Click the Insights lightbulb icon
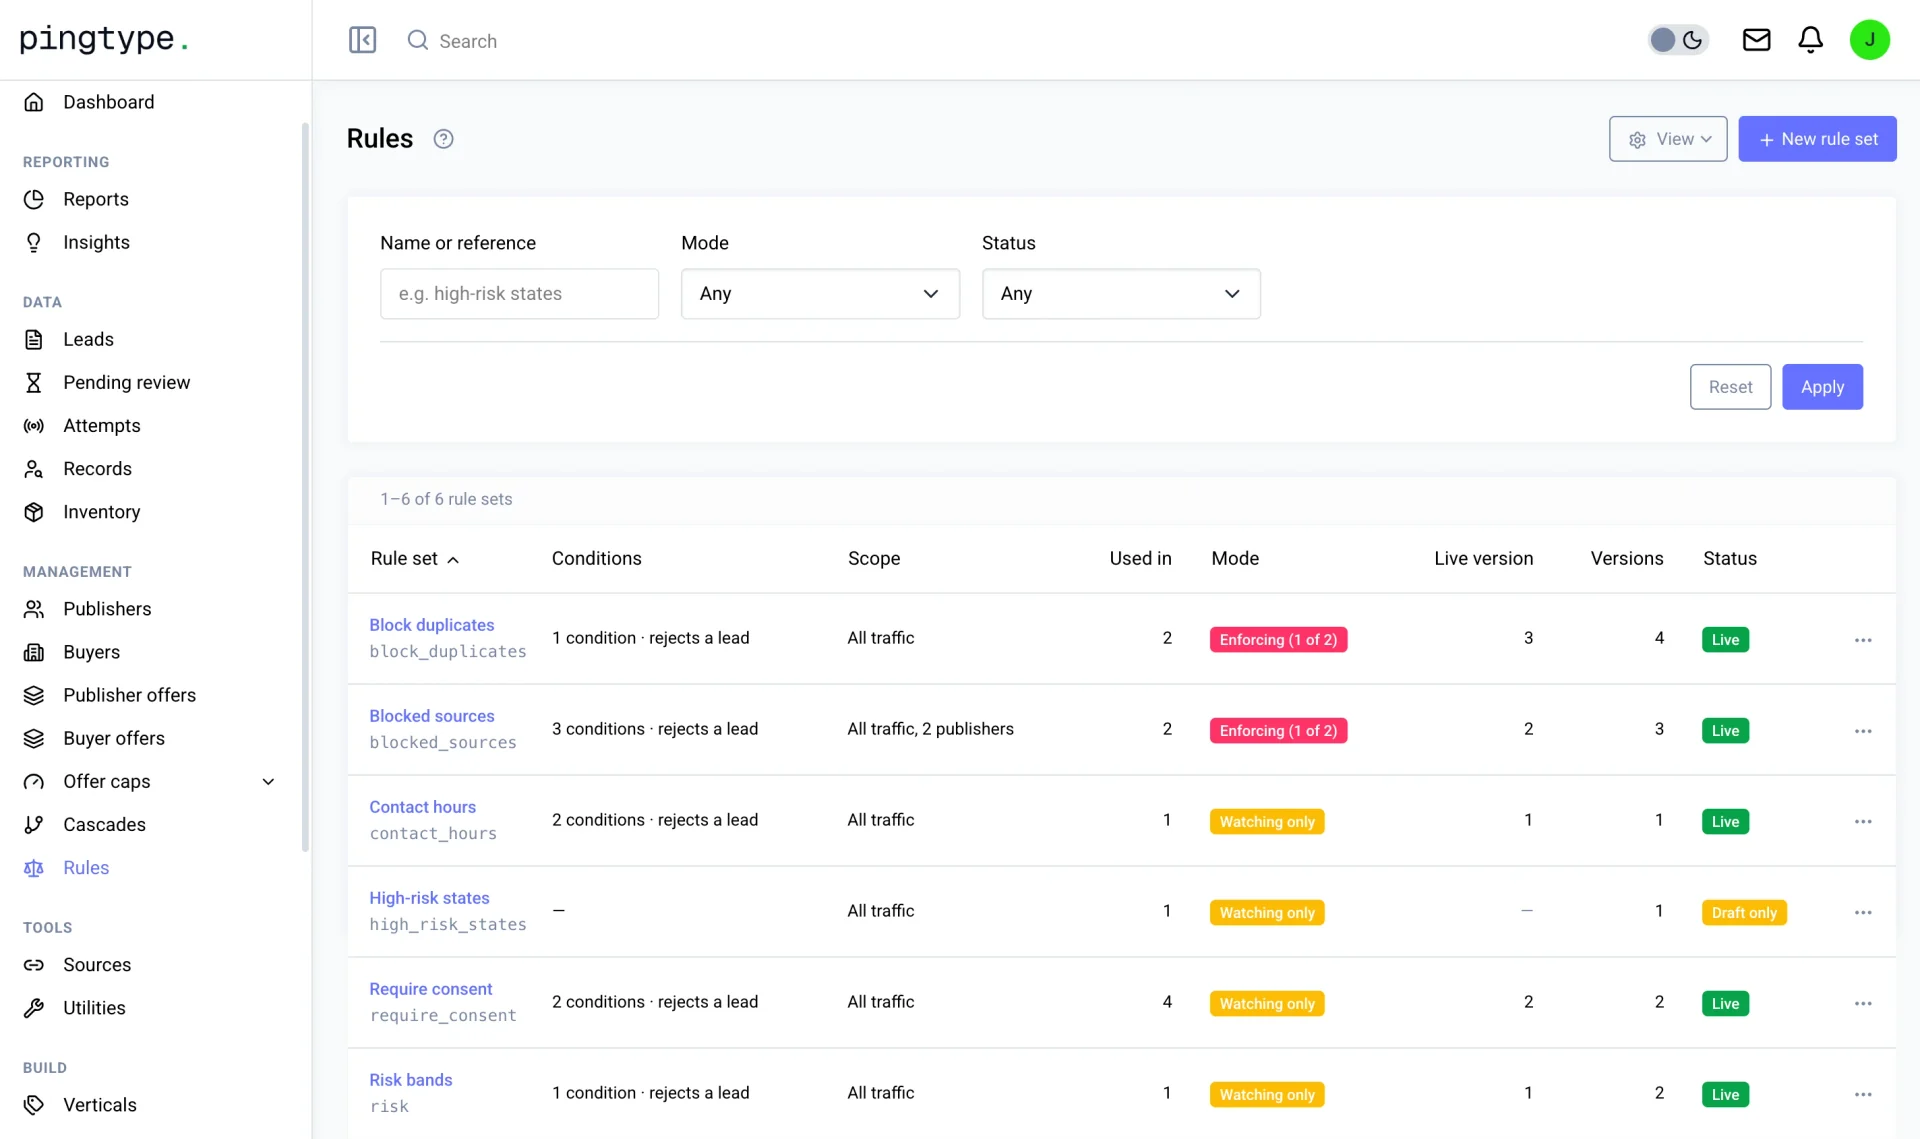The width and height of the screenshot is (1920, 1139). pos(34,242)
